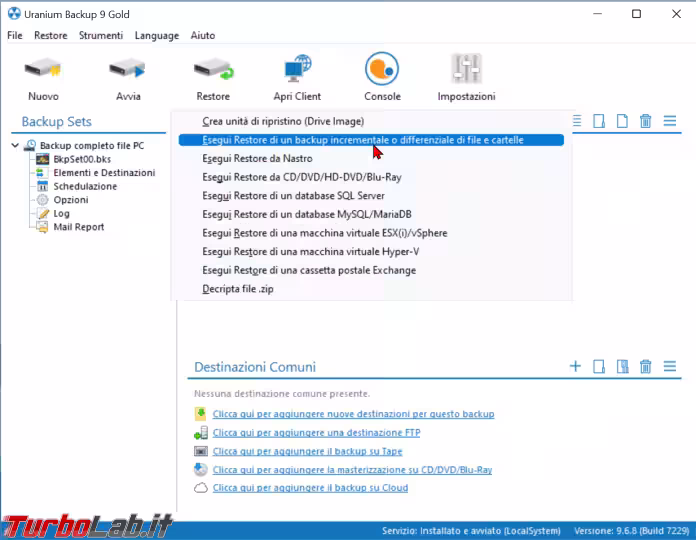Select Esegui Restore di un database SQL Server
This screenshot has height=540, width=696.
coord(371,196)
